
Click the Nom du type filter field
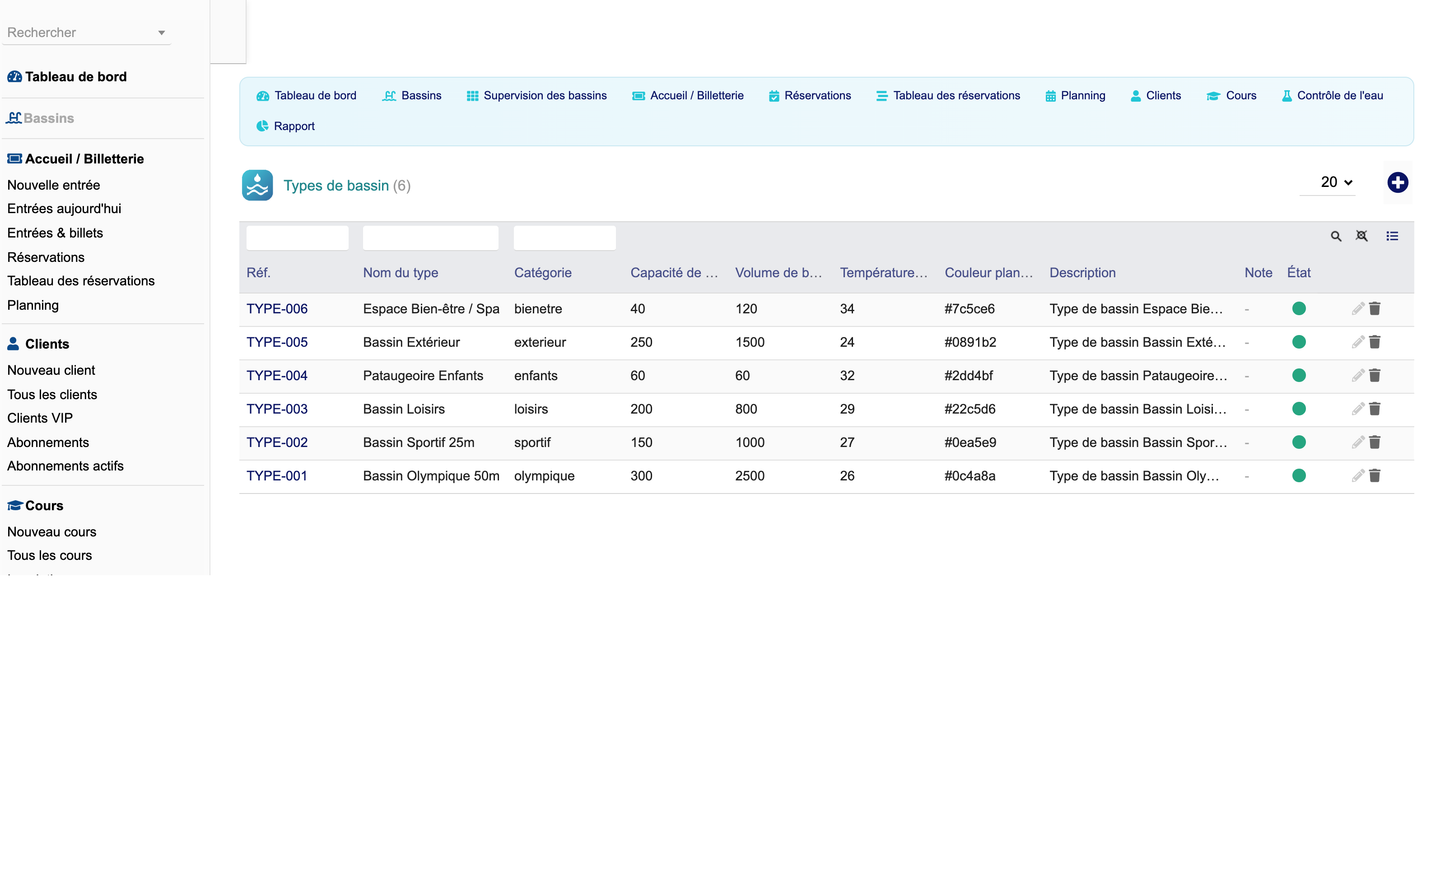[430, 238]
